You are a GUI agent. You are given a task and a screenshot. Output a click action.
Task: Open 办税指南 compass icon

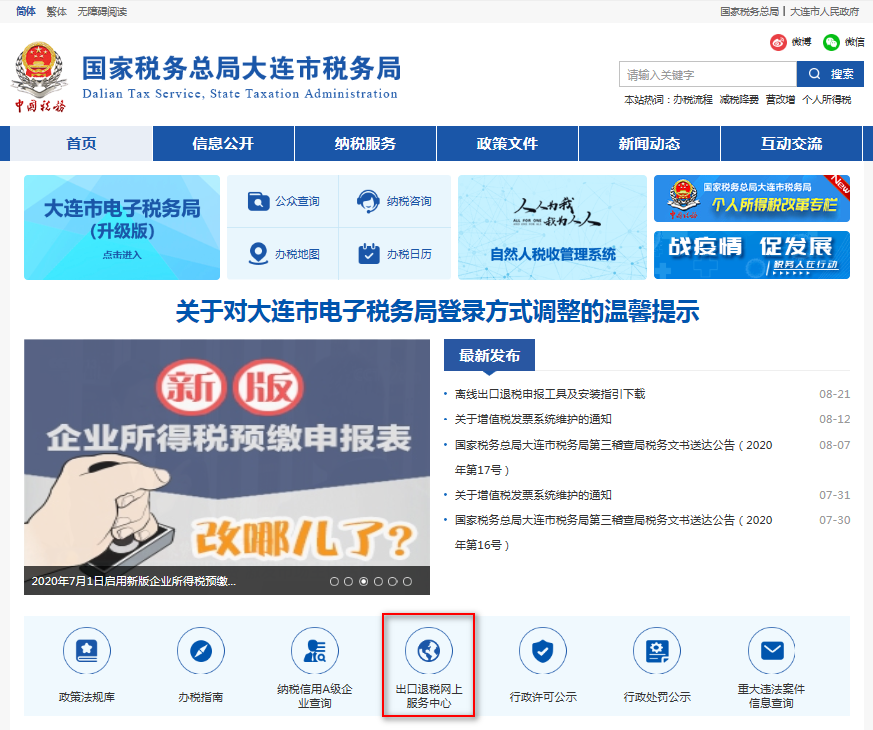201,650
